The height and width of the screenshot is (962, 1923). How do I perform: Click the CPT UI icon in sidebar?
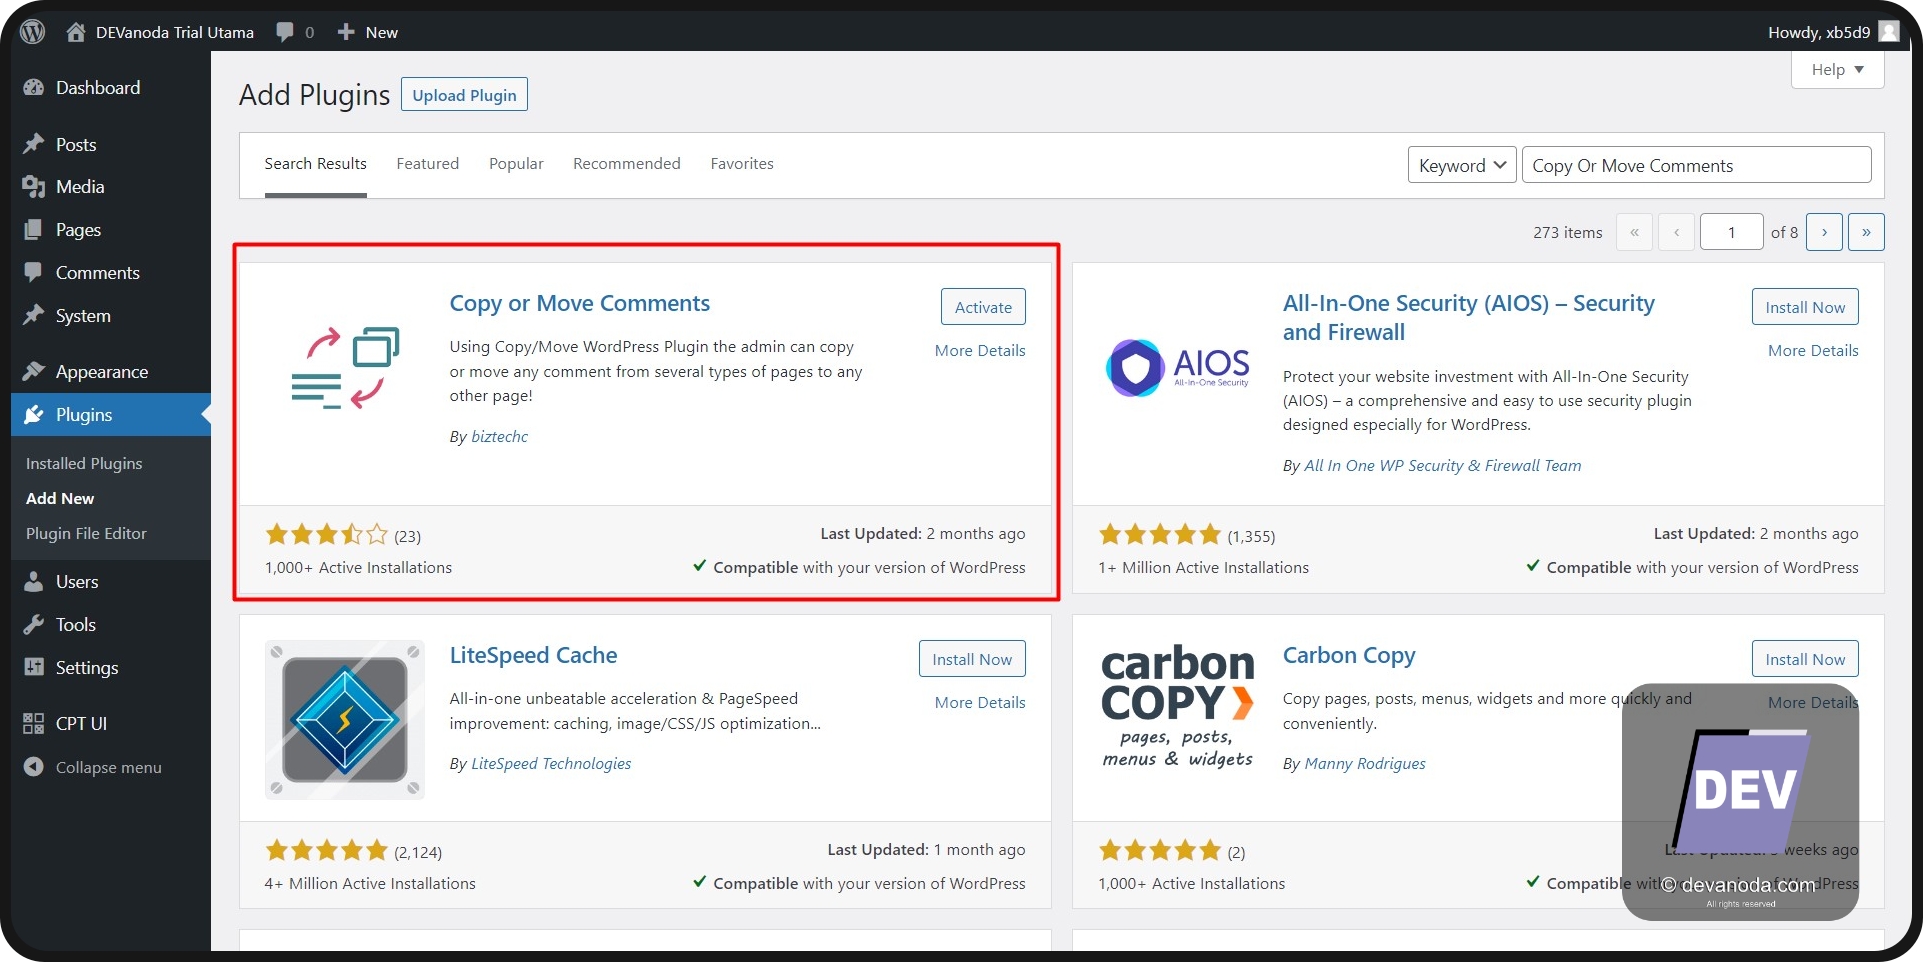tap(34, 723)
